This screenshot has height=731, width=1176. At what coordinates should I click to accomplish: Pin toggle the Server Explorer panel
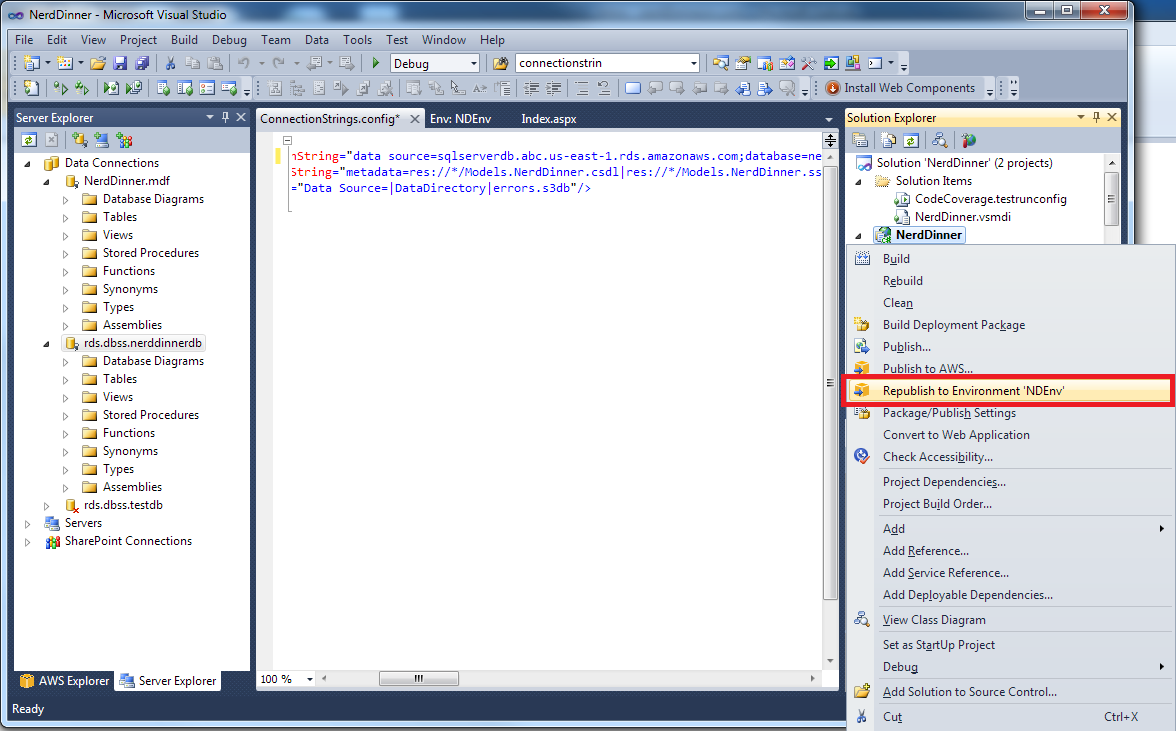pos(225,118)
